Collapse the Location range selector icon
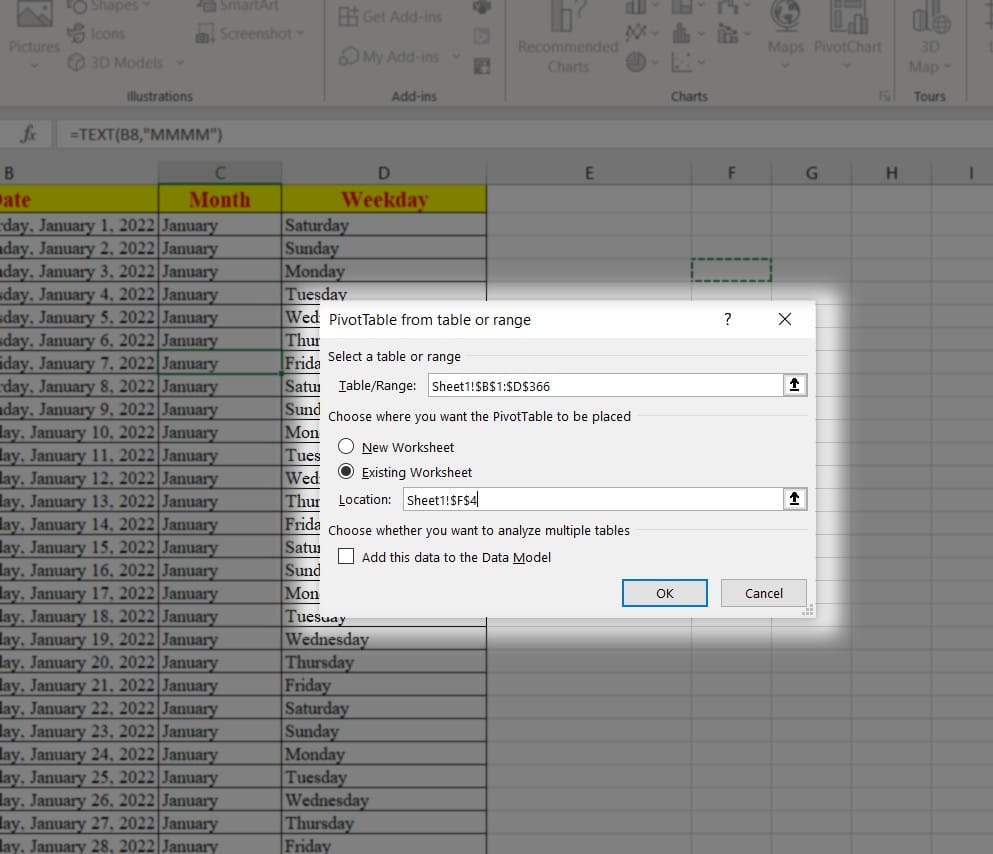Screen dimensions: 993x854 pos(794,499)
